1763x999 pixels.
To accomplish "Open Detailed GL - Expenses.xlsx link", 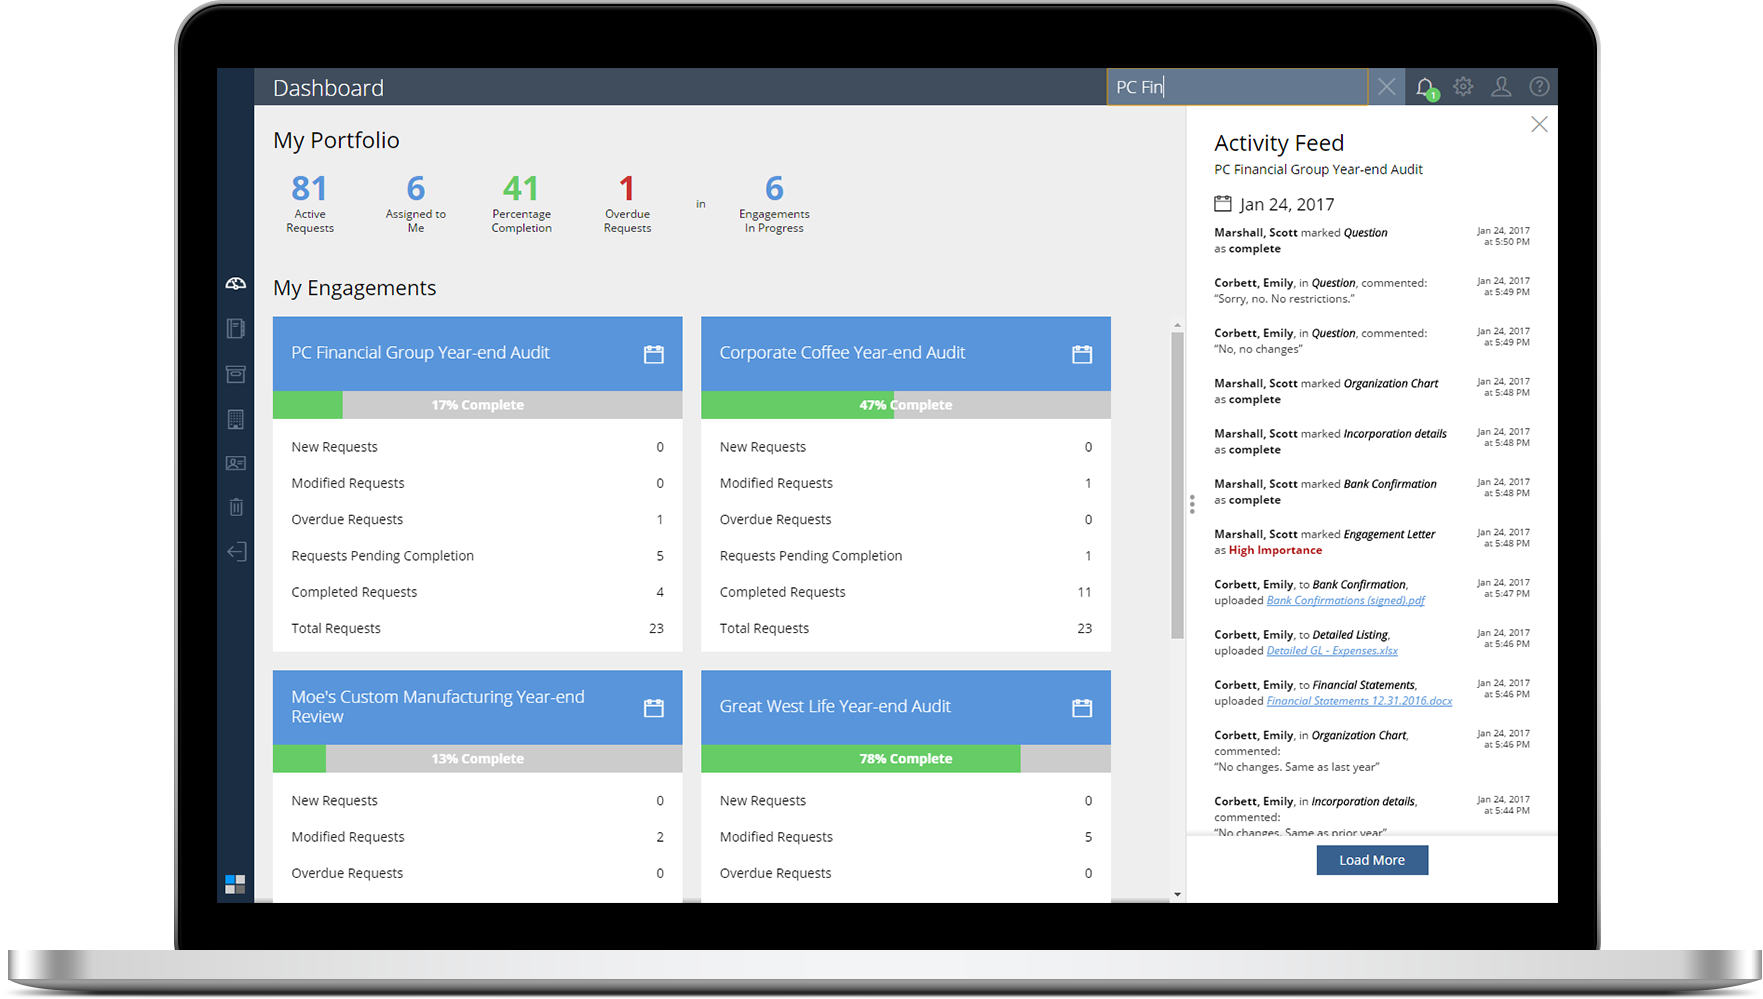I will (1331, 651).
